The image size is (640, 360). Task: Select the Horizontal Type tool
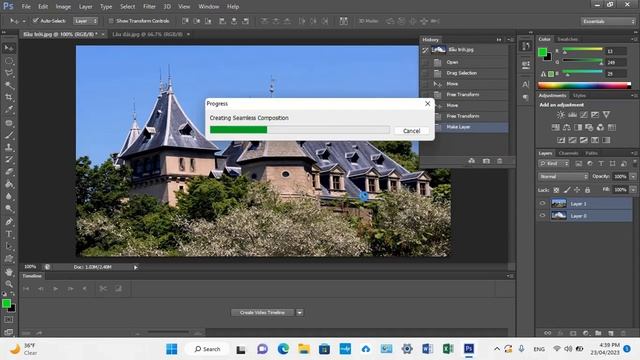9,234
